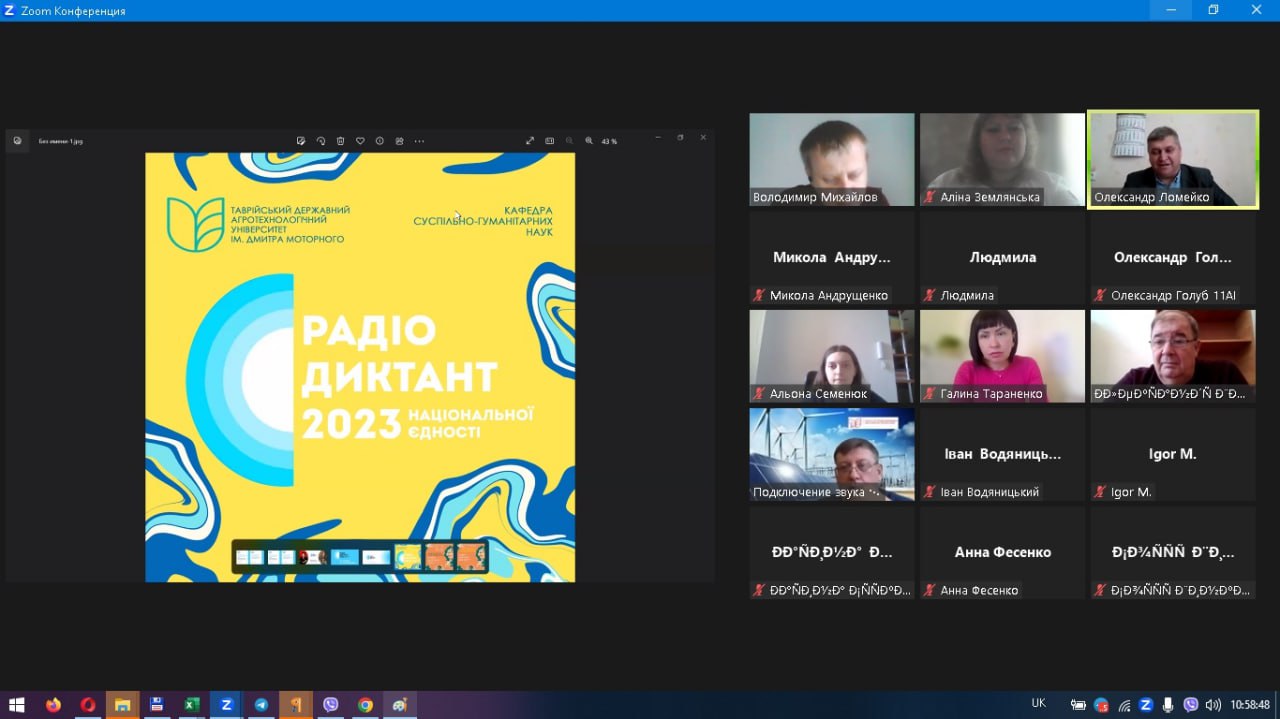Viewport: 1280px width, 719px height.
Task: Add image to favorites with heart icon
Action: pyautogui.click(x=360, y=141)
